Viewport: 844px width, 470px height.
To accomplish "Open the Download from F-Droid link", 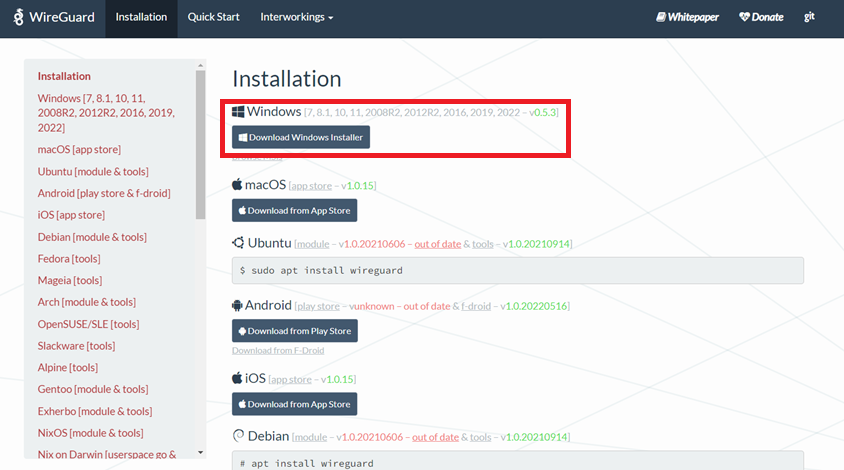I will coord(278,351).
